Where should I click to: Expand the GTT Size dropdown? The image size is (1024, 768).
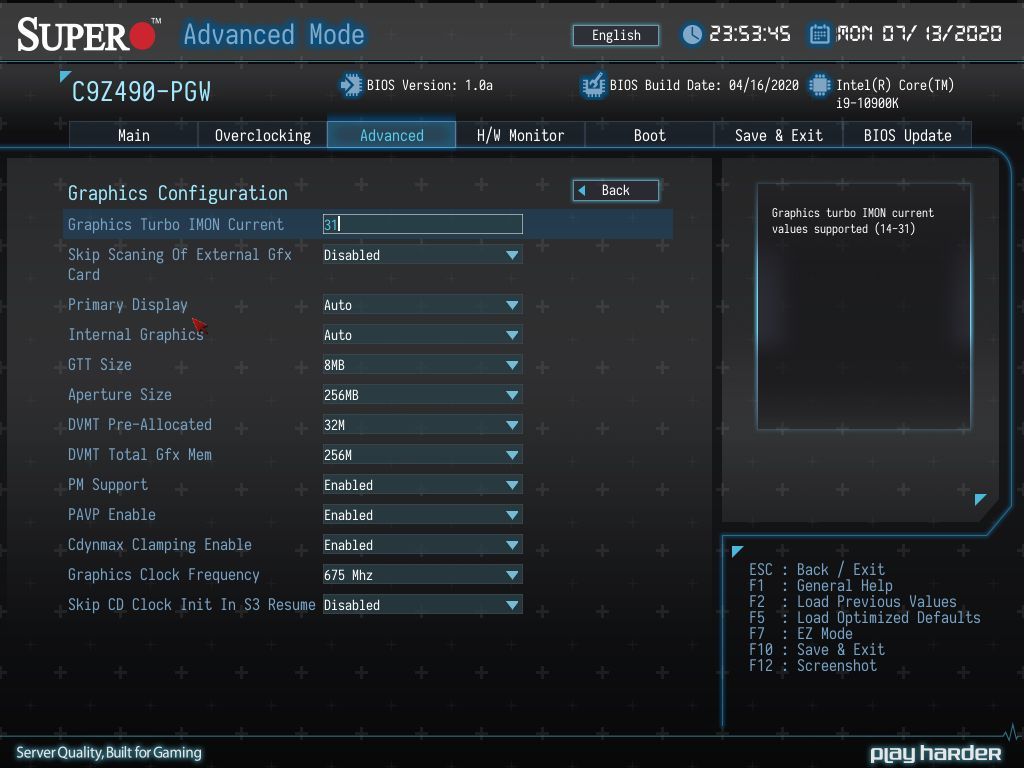(423, 365)
